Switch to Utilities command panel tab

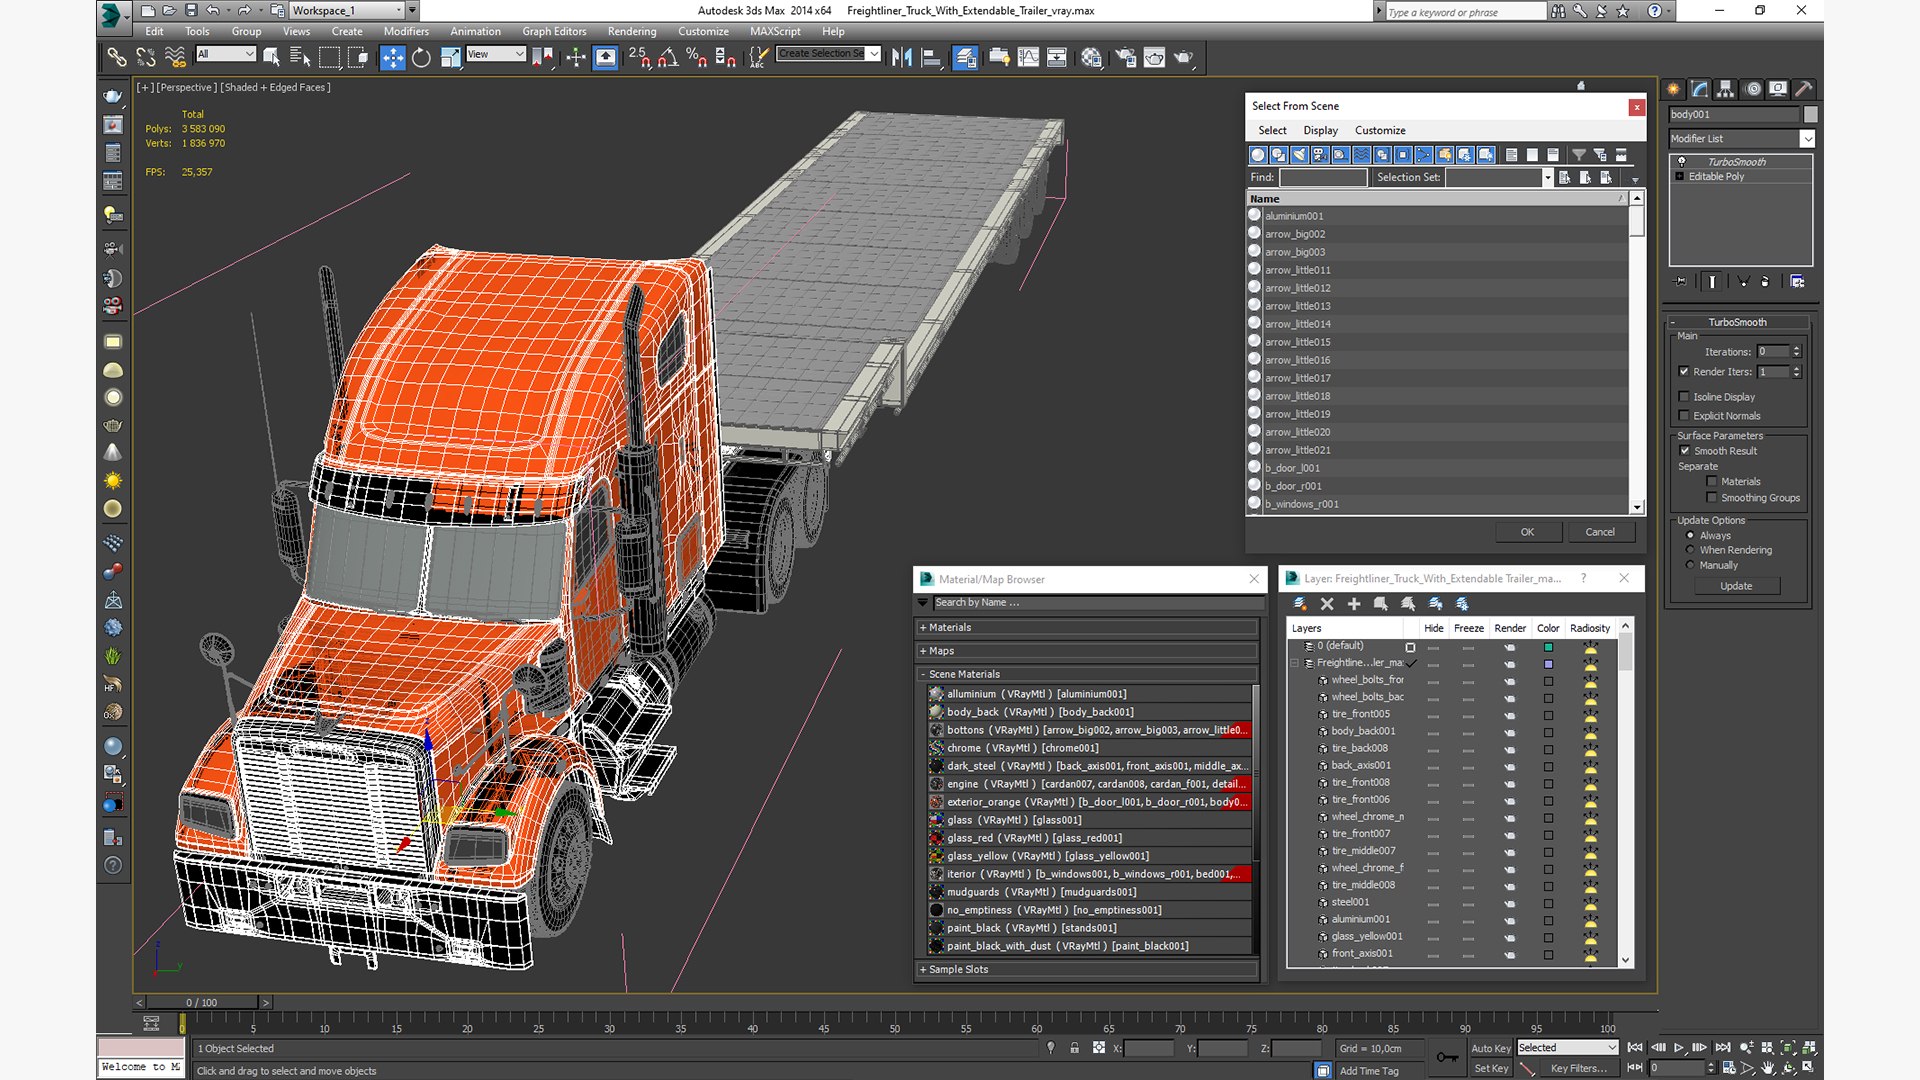1804,89
